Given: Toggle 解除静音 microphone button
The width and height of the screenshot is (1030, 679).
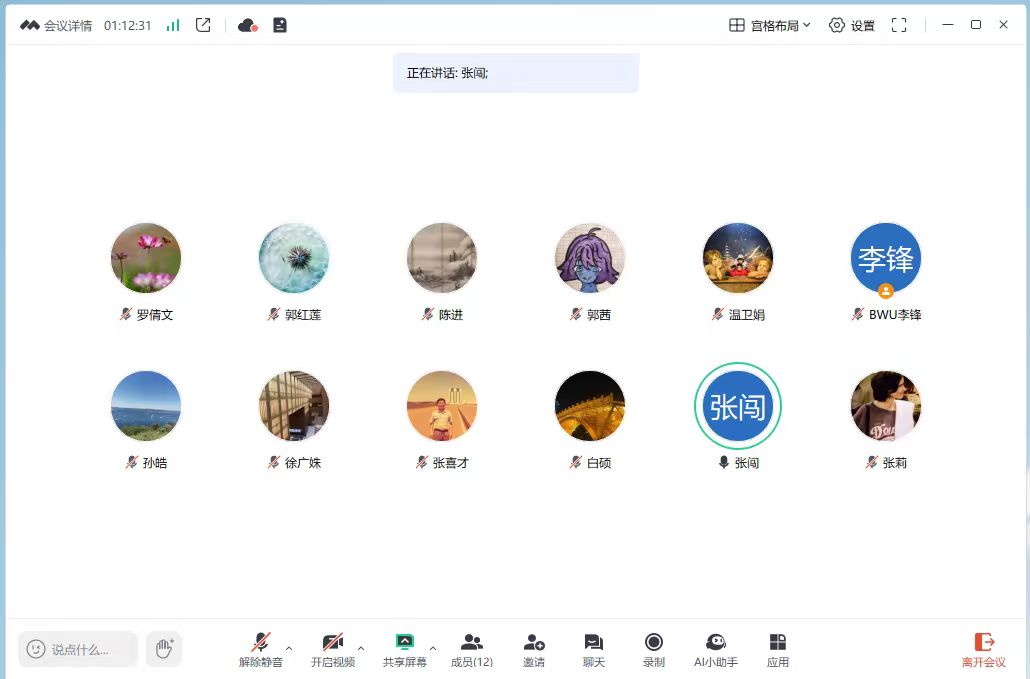Looking at the screenshot, I should click(261, 643).
